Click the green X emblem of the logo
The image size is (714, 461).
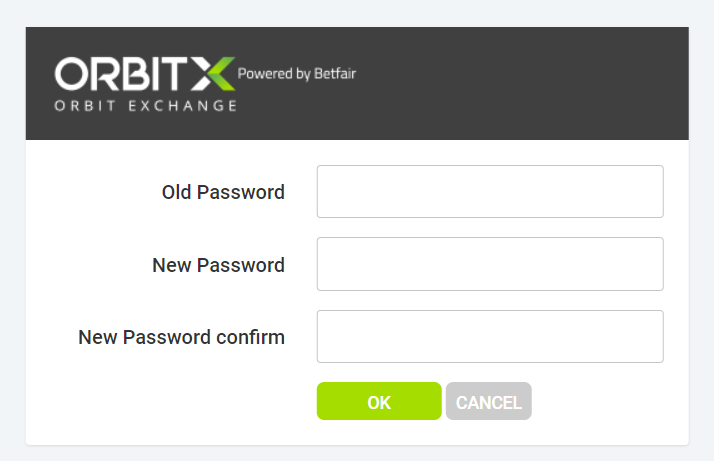click(212, 74)
